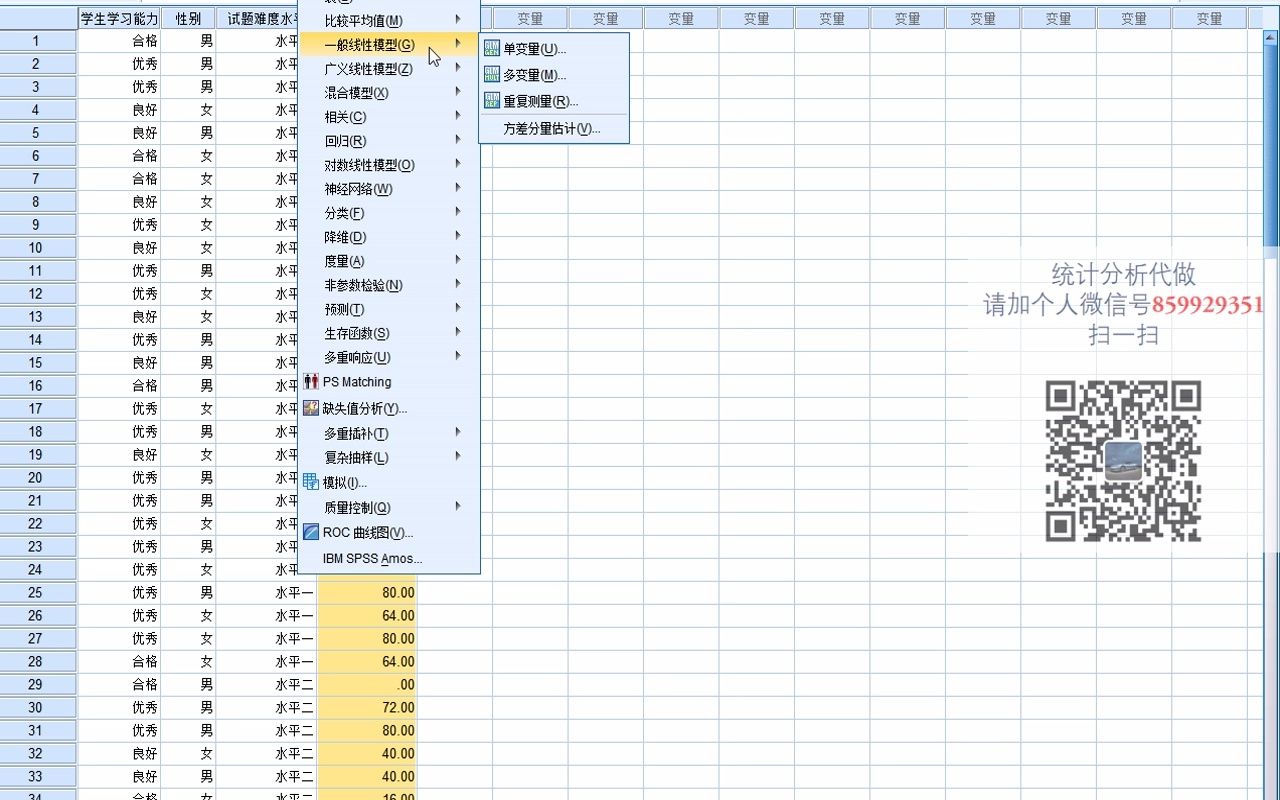Select 一般线性模型(G) menu entry
This screenshot has width=1280, height=800.
tap(389, 44)
